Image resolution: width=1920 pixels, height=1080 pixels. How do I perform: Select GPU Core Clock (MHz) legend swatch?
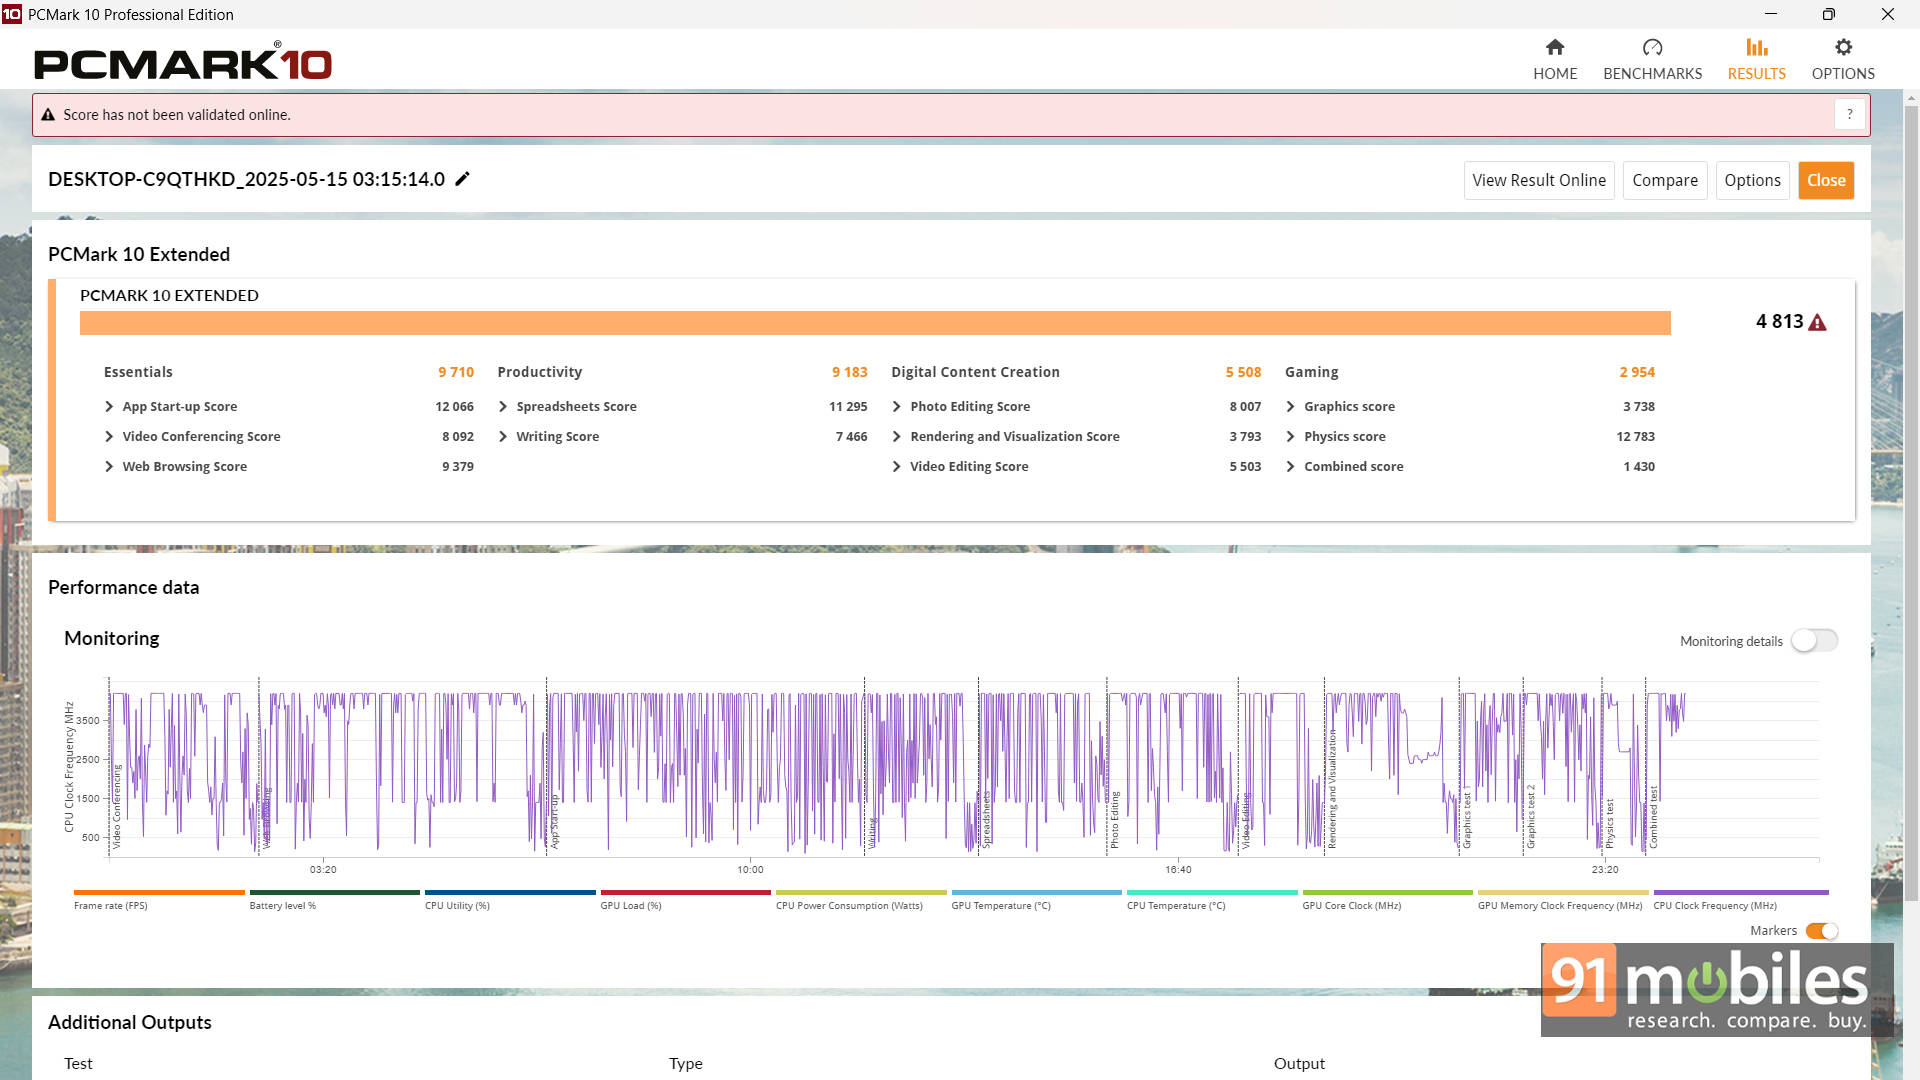[x=1387, y=892]
